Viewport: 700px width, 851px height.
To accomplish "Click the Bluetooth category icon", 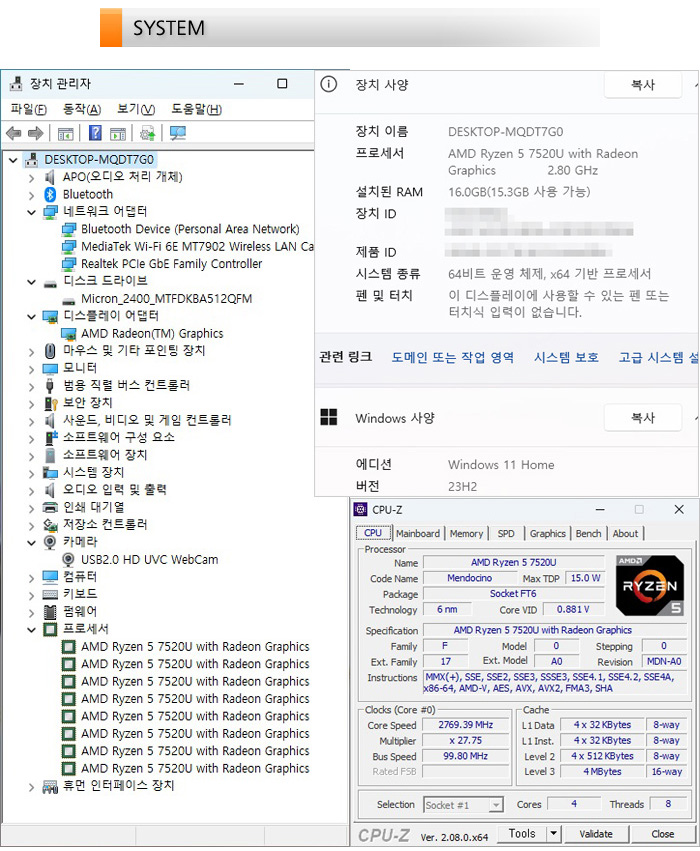I will [x=50, y=194].
